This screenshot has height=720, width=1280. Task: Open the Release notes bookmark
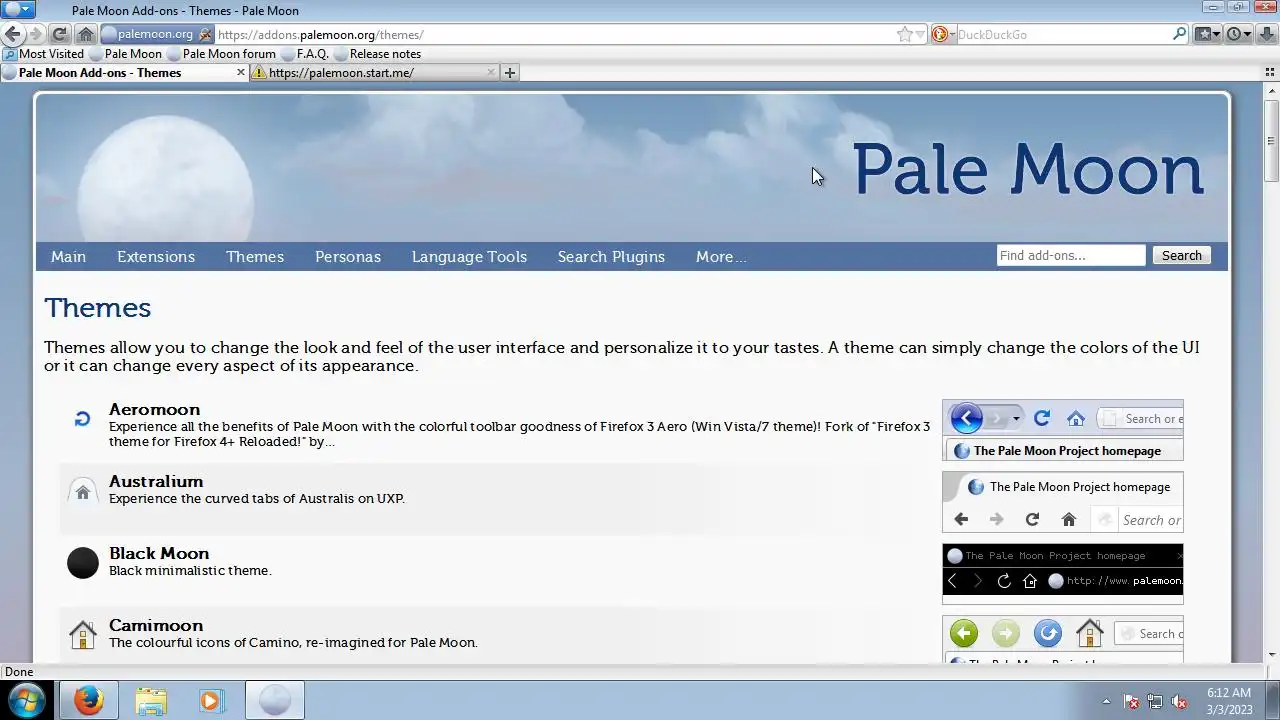tap(377, 54)
